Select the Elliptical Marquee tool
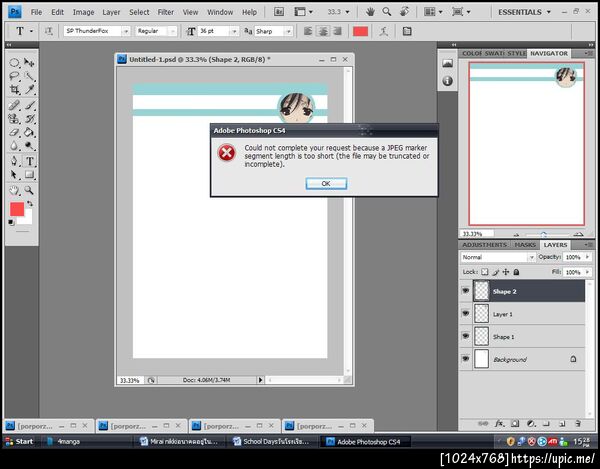This screenshot has width=600, height=469. point(14,63)
